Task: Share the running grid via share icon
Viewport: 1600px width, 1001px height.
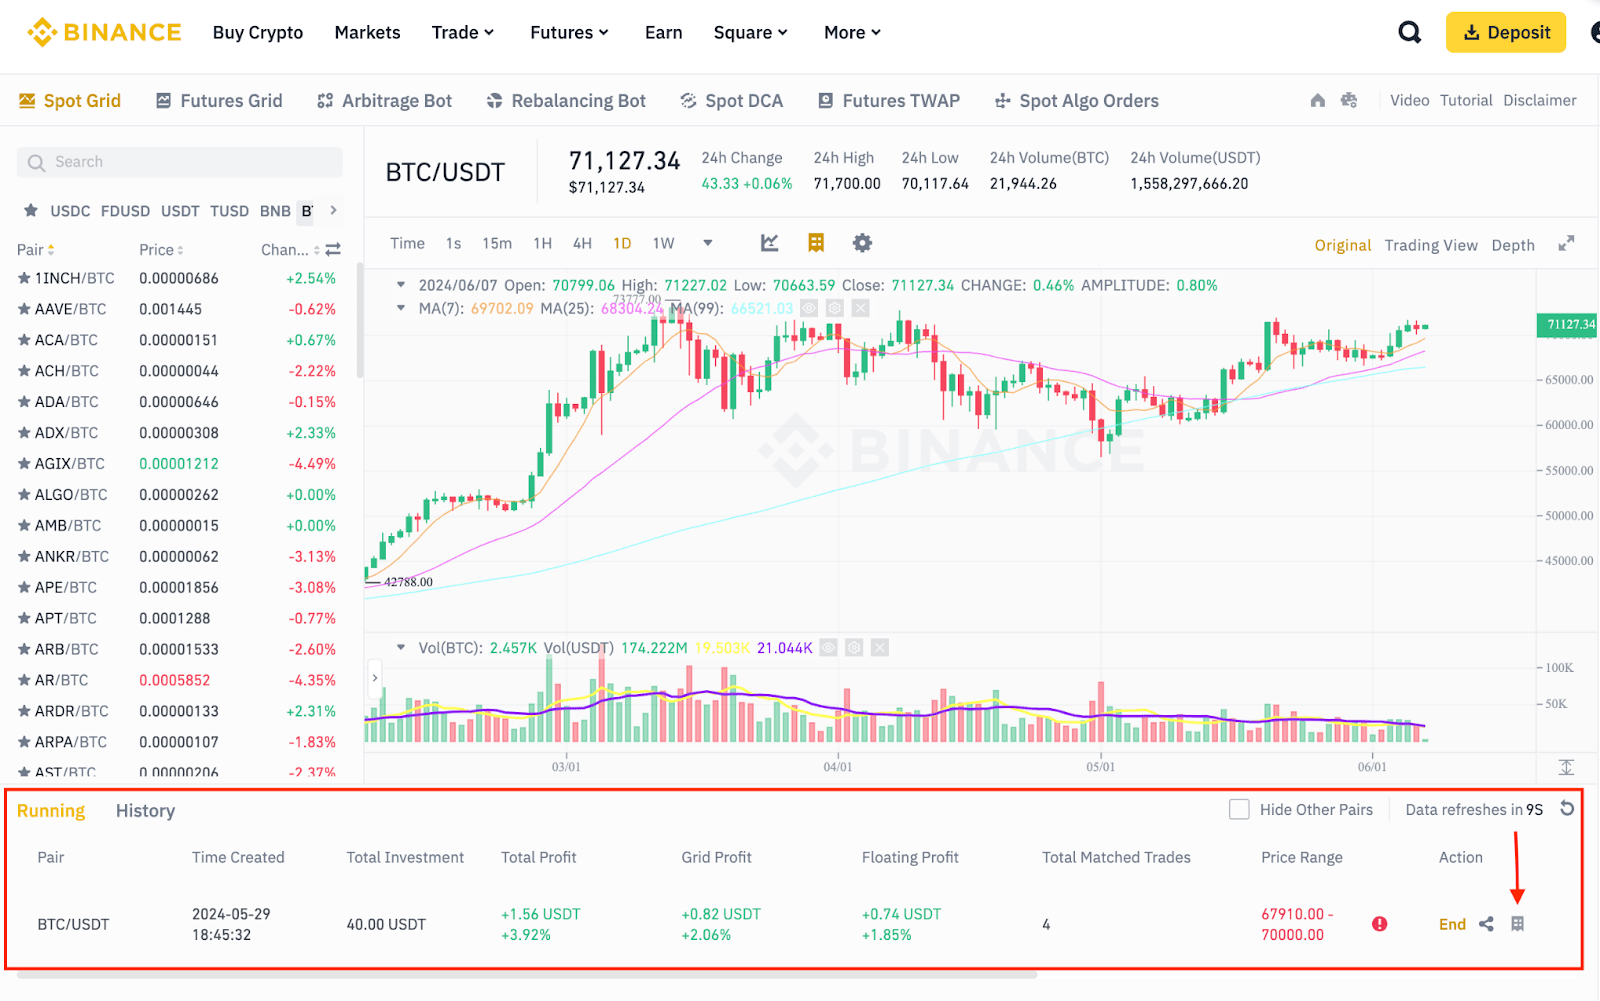Action: pyautogui.click(x=1485, y=923)
